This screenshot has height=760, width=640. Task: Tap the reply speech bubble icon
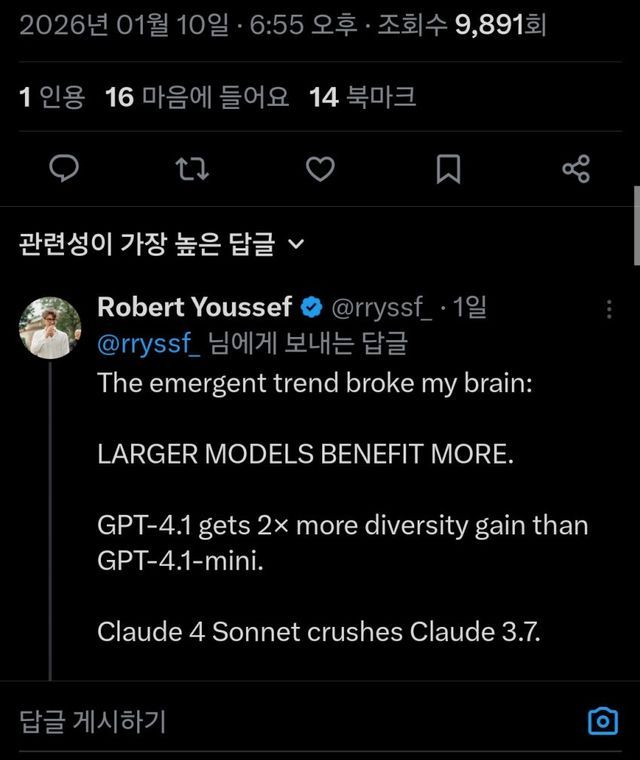click(x=64, y=169)
